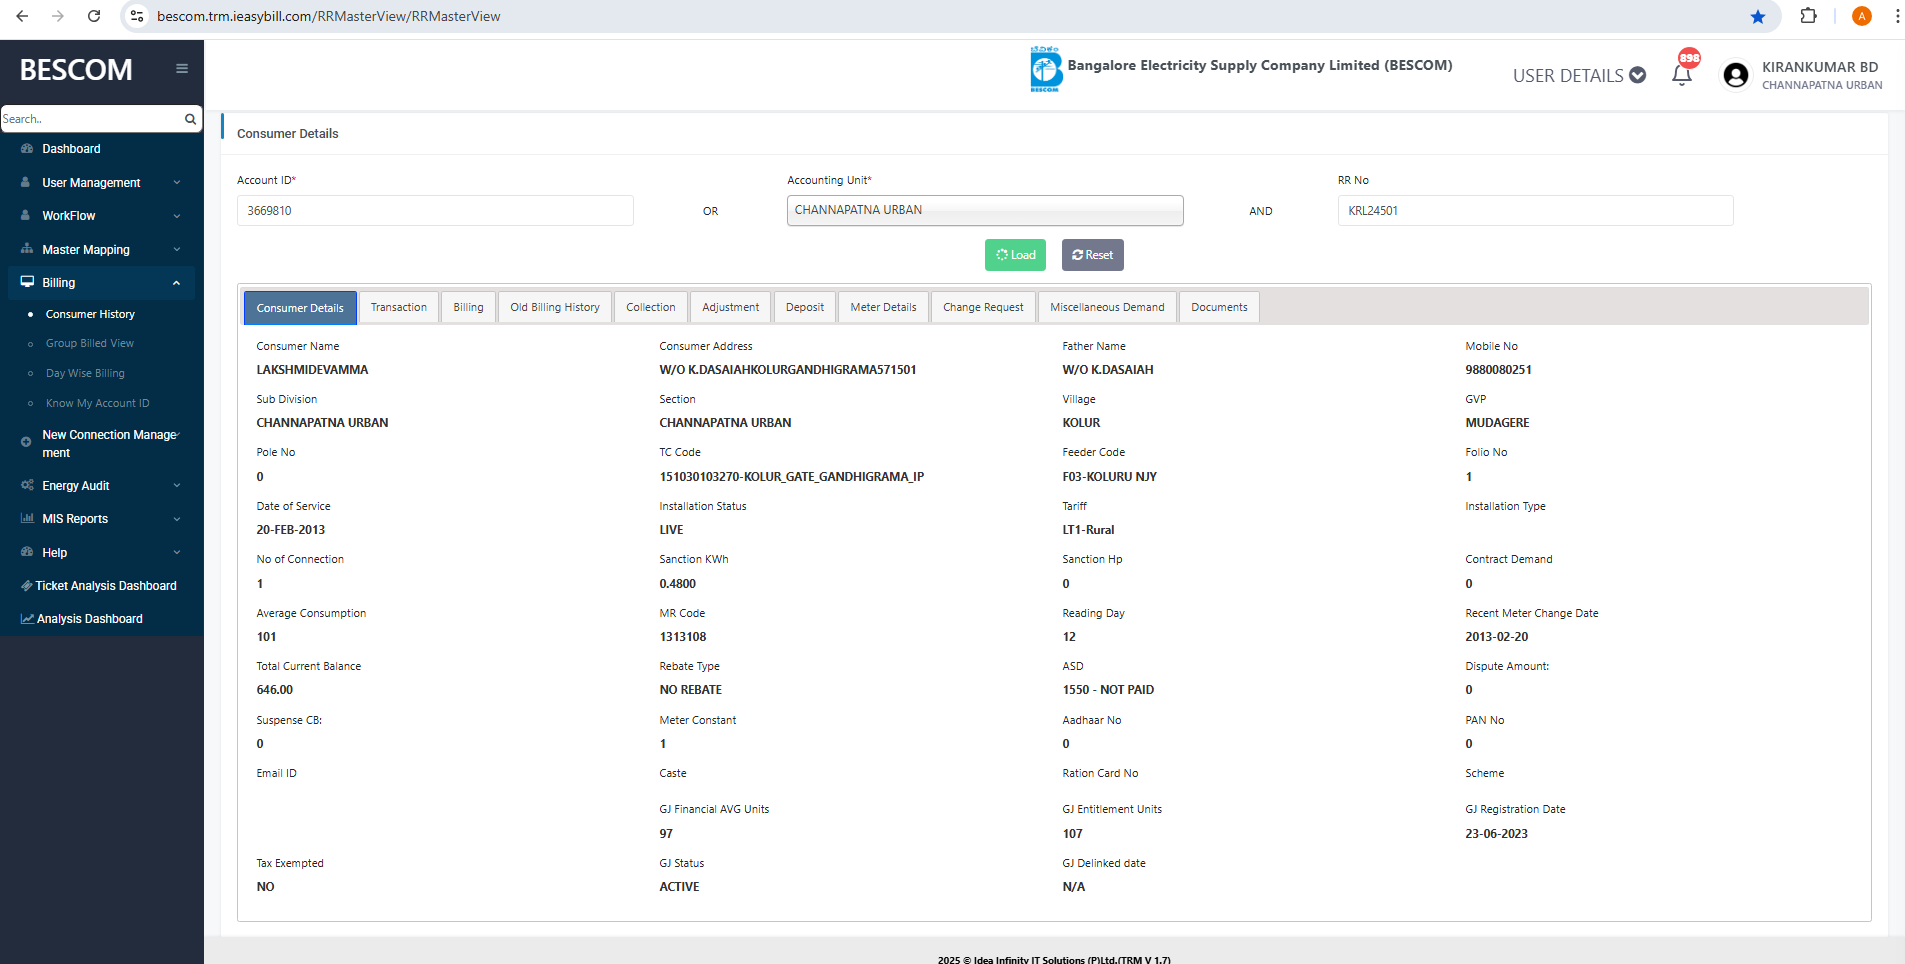
Task: Switch to the Deposit tab
Action: click(805, 307)
